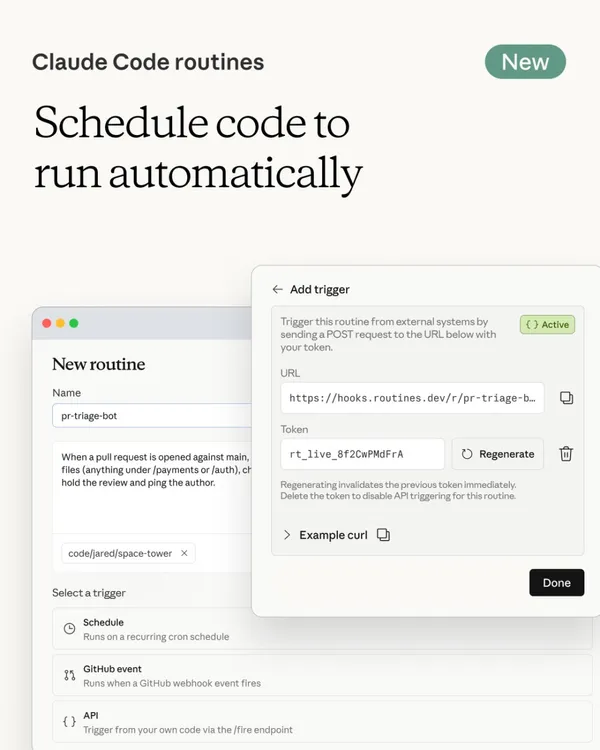The image size is (600, 750).
Task: Click the New badge
Action: point(525,62)
